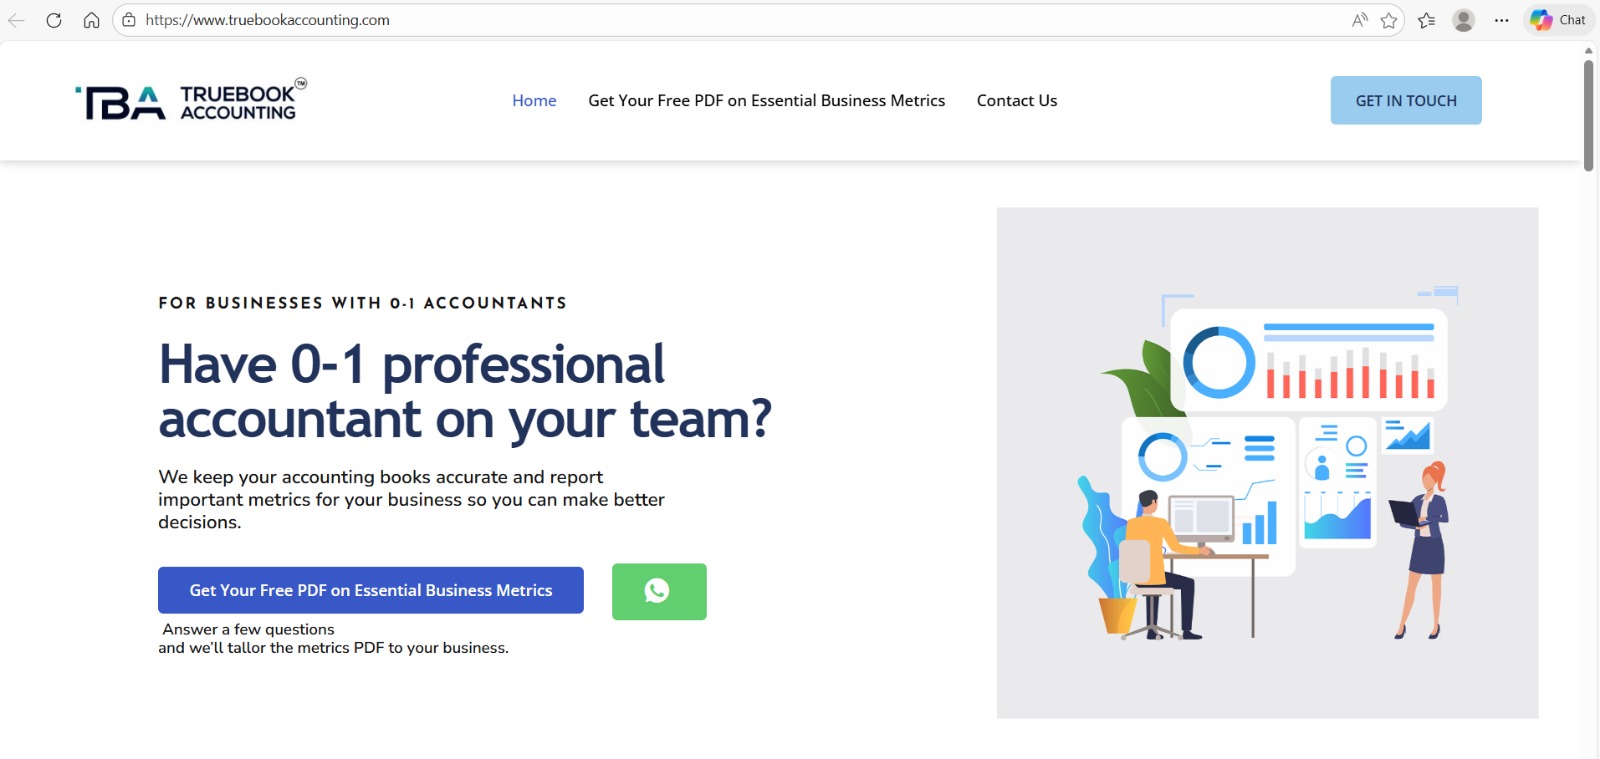This screenshot has height=759, width=1600.
Task: Open the browser profile avatar
Action: pos(1463,20)
